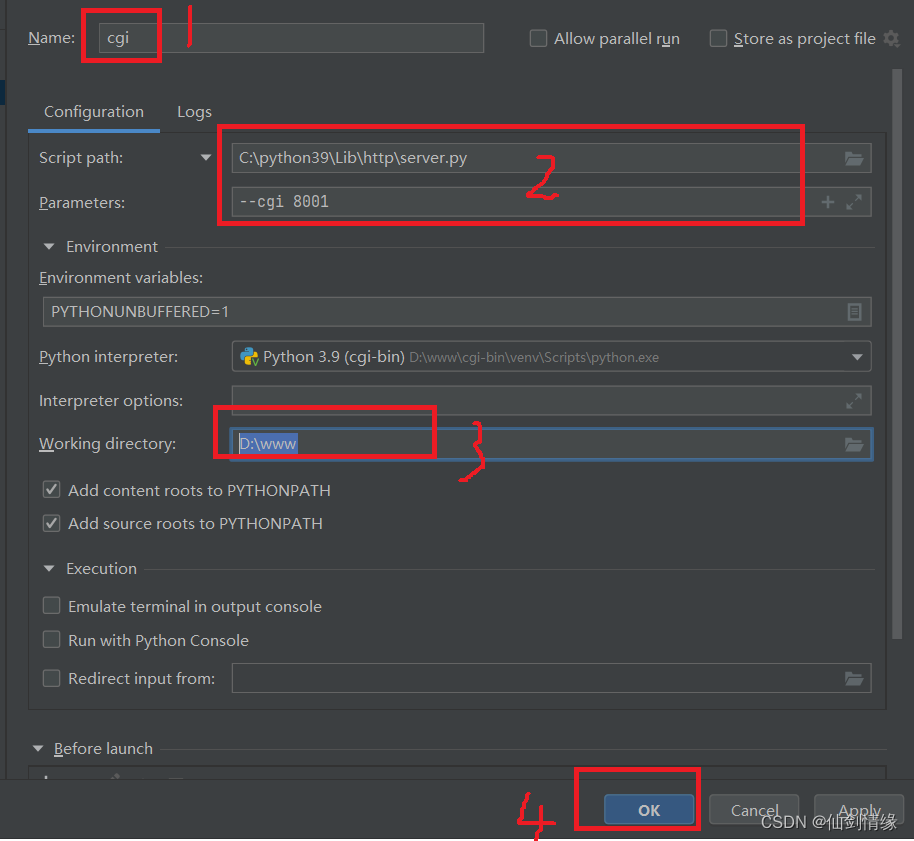Enable Allow parallel run

538,38
